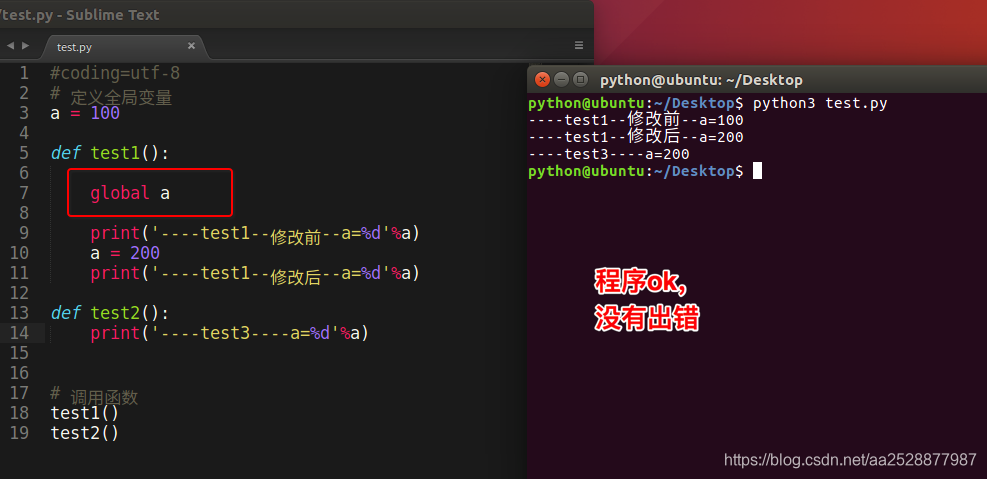Click terminal output ----test3----a=200
This screenshot has height=479, width=987.
609,154
